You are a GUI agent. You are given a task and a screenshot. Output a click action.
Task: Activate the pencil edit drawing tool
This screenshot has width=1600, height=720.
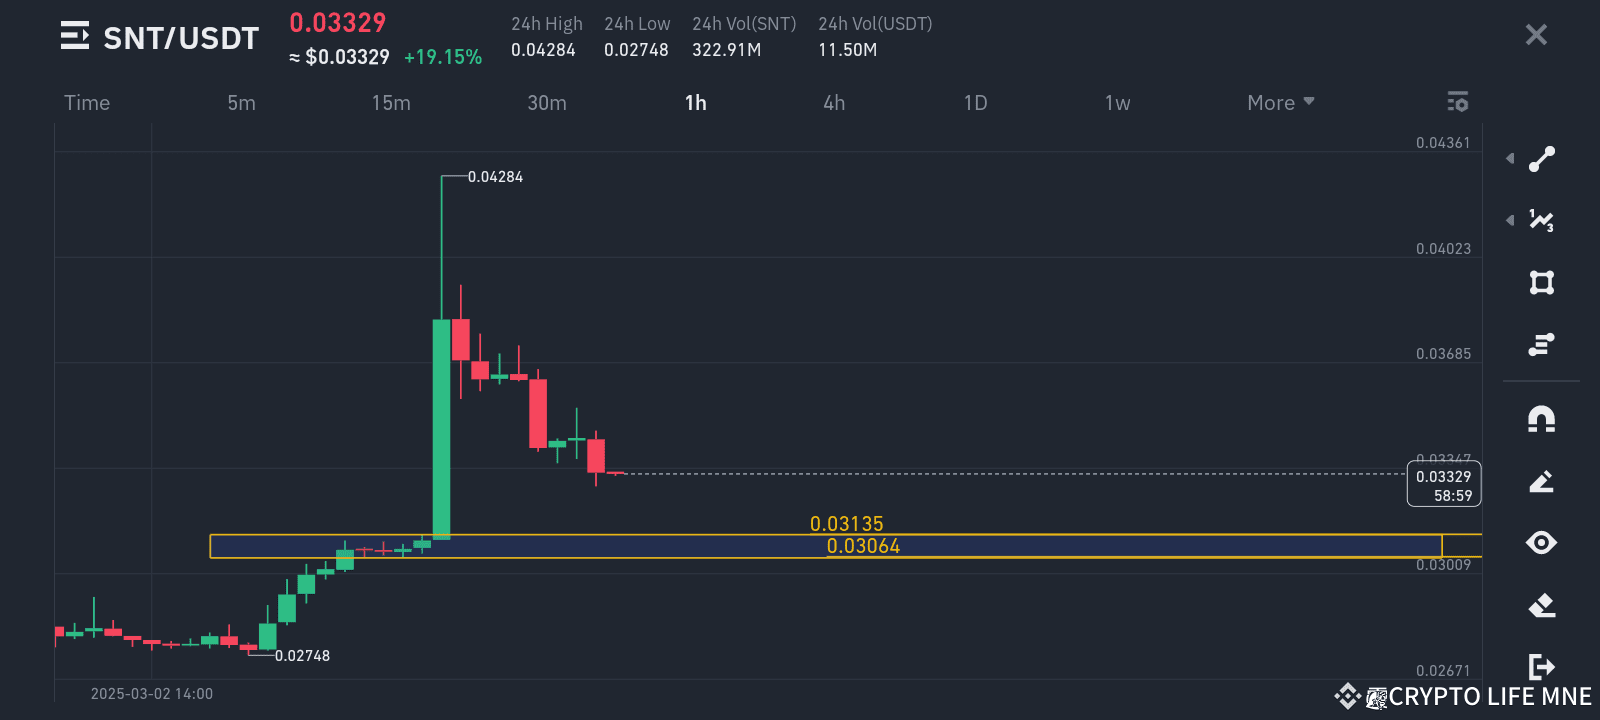click(x=1542, y=482)
